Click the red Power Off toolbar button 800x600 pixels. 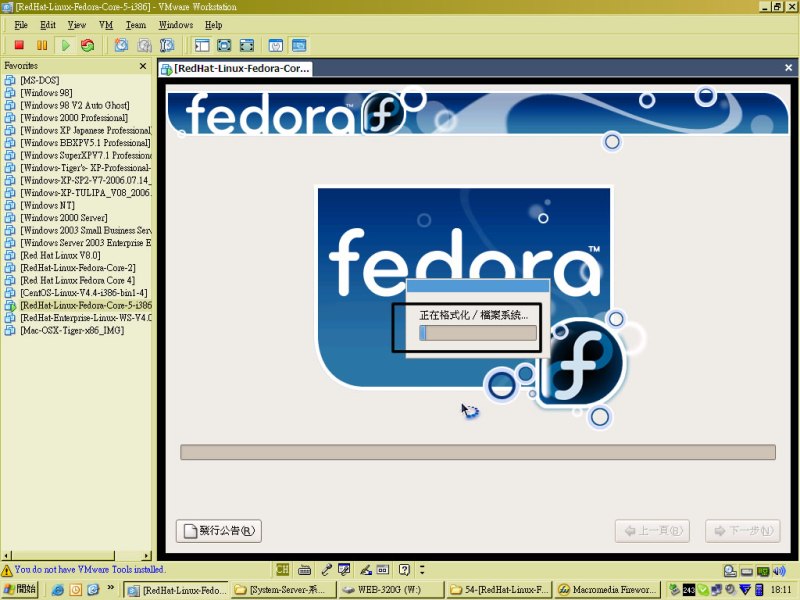[19, 45]
